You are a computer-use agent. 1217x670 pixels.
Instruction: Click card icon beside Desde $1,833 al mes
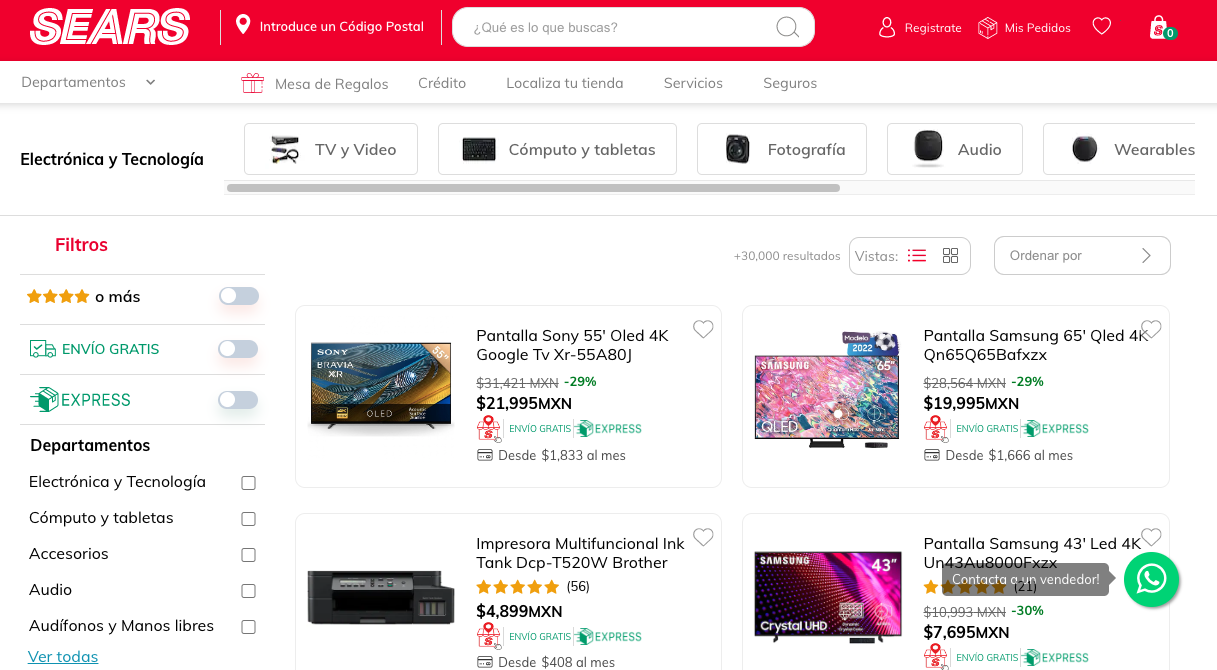[x=485, y=455]
